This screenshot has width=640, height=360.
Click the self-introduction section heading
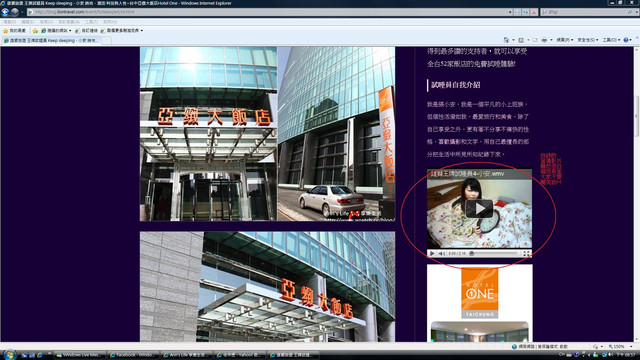tap(456, 85)
